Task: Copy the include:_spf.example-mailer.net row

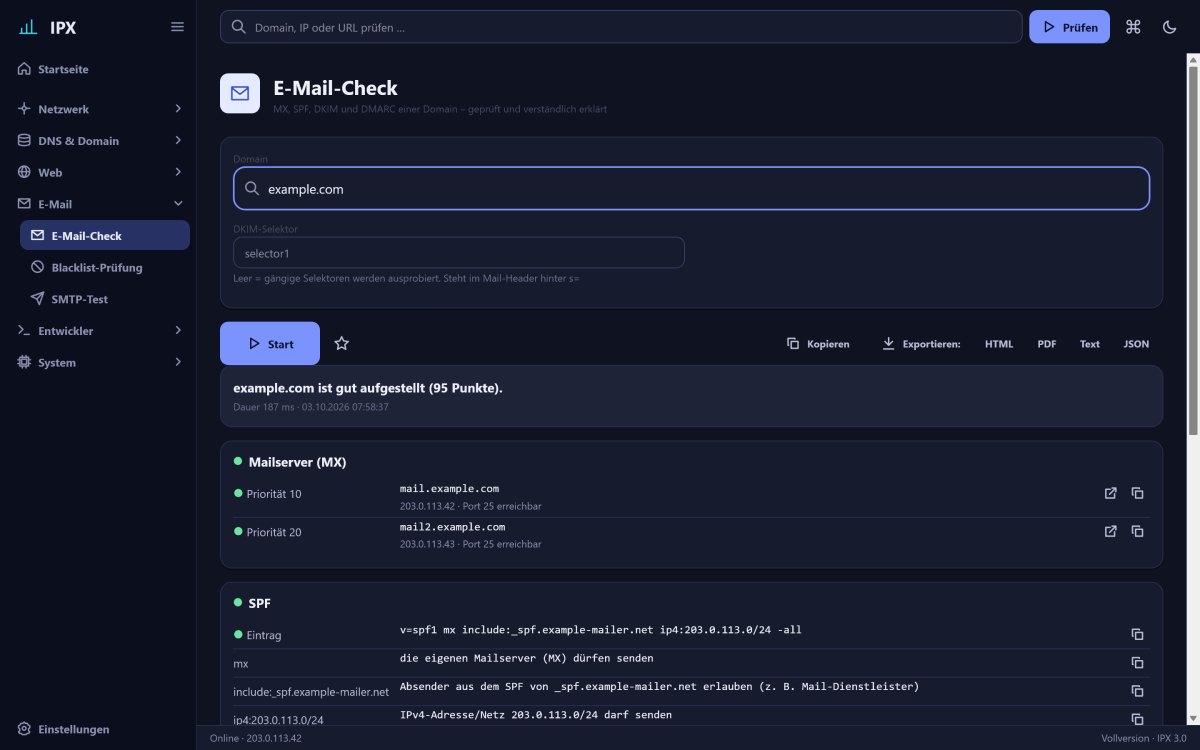Action: coord(1137,691)
